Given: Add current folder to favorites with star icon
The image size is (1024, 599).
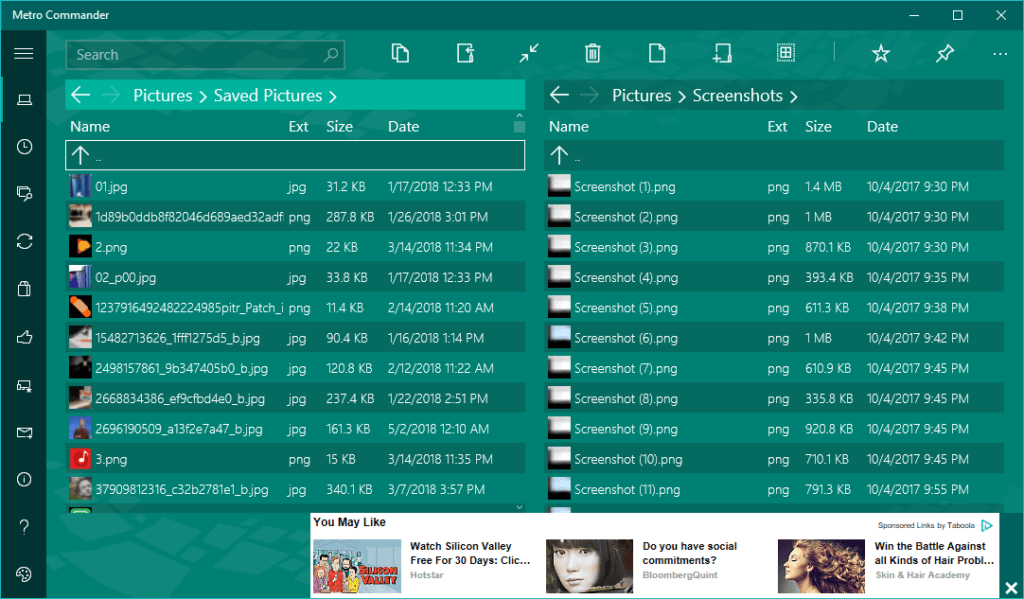Looking at the screenshot, I should pos(880,53).
